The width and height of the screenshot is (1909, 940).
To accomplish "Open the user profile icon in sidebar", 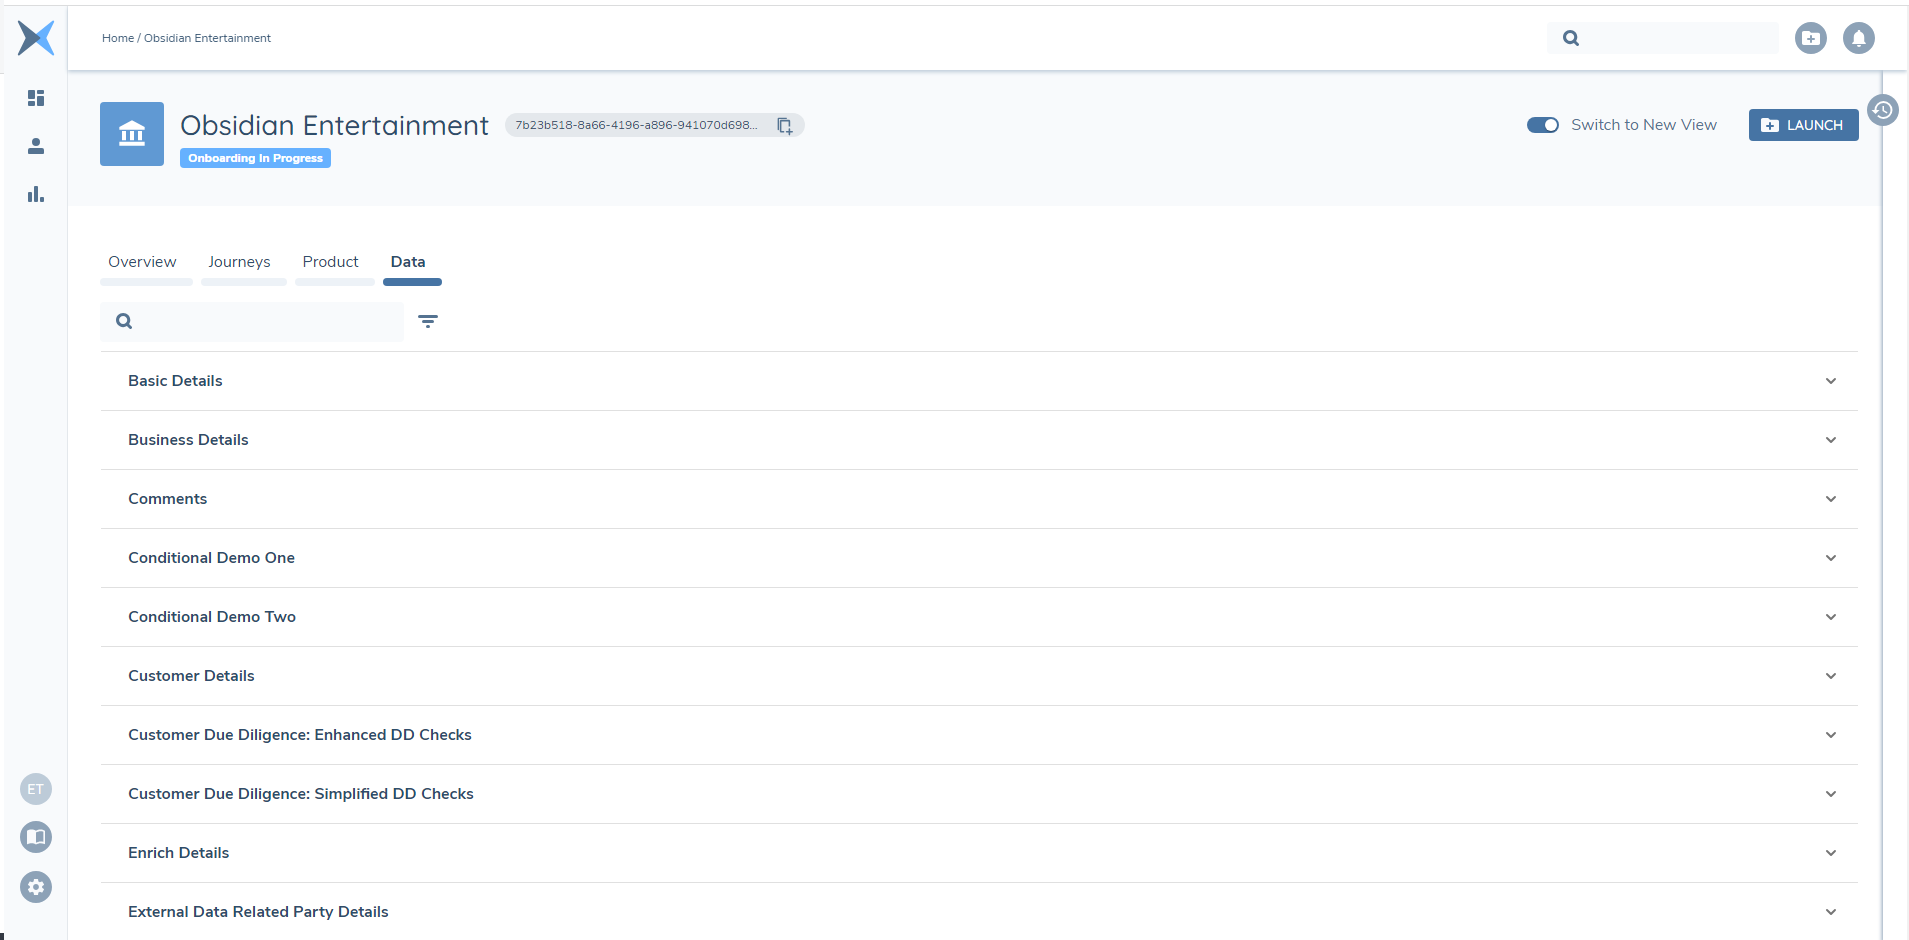I will click(x=36, y=146).
